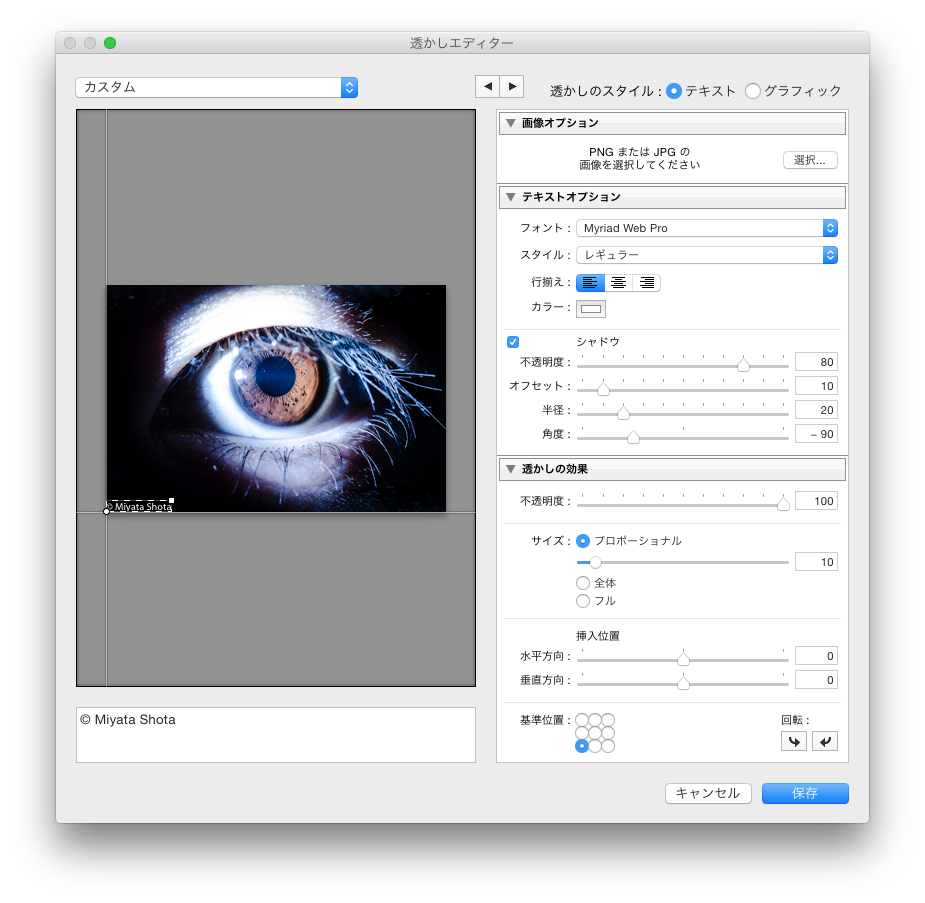
Task: Click the 水平方向 value field
Action: coord(816,656)
